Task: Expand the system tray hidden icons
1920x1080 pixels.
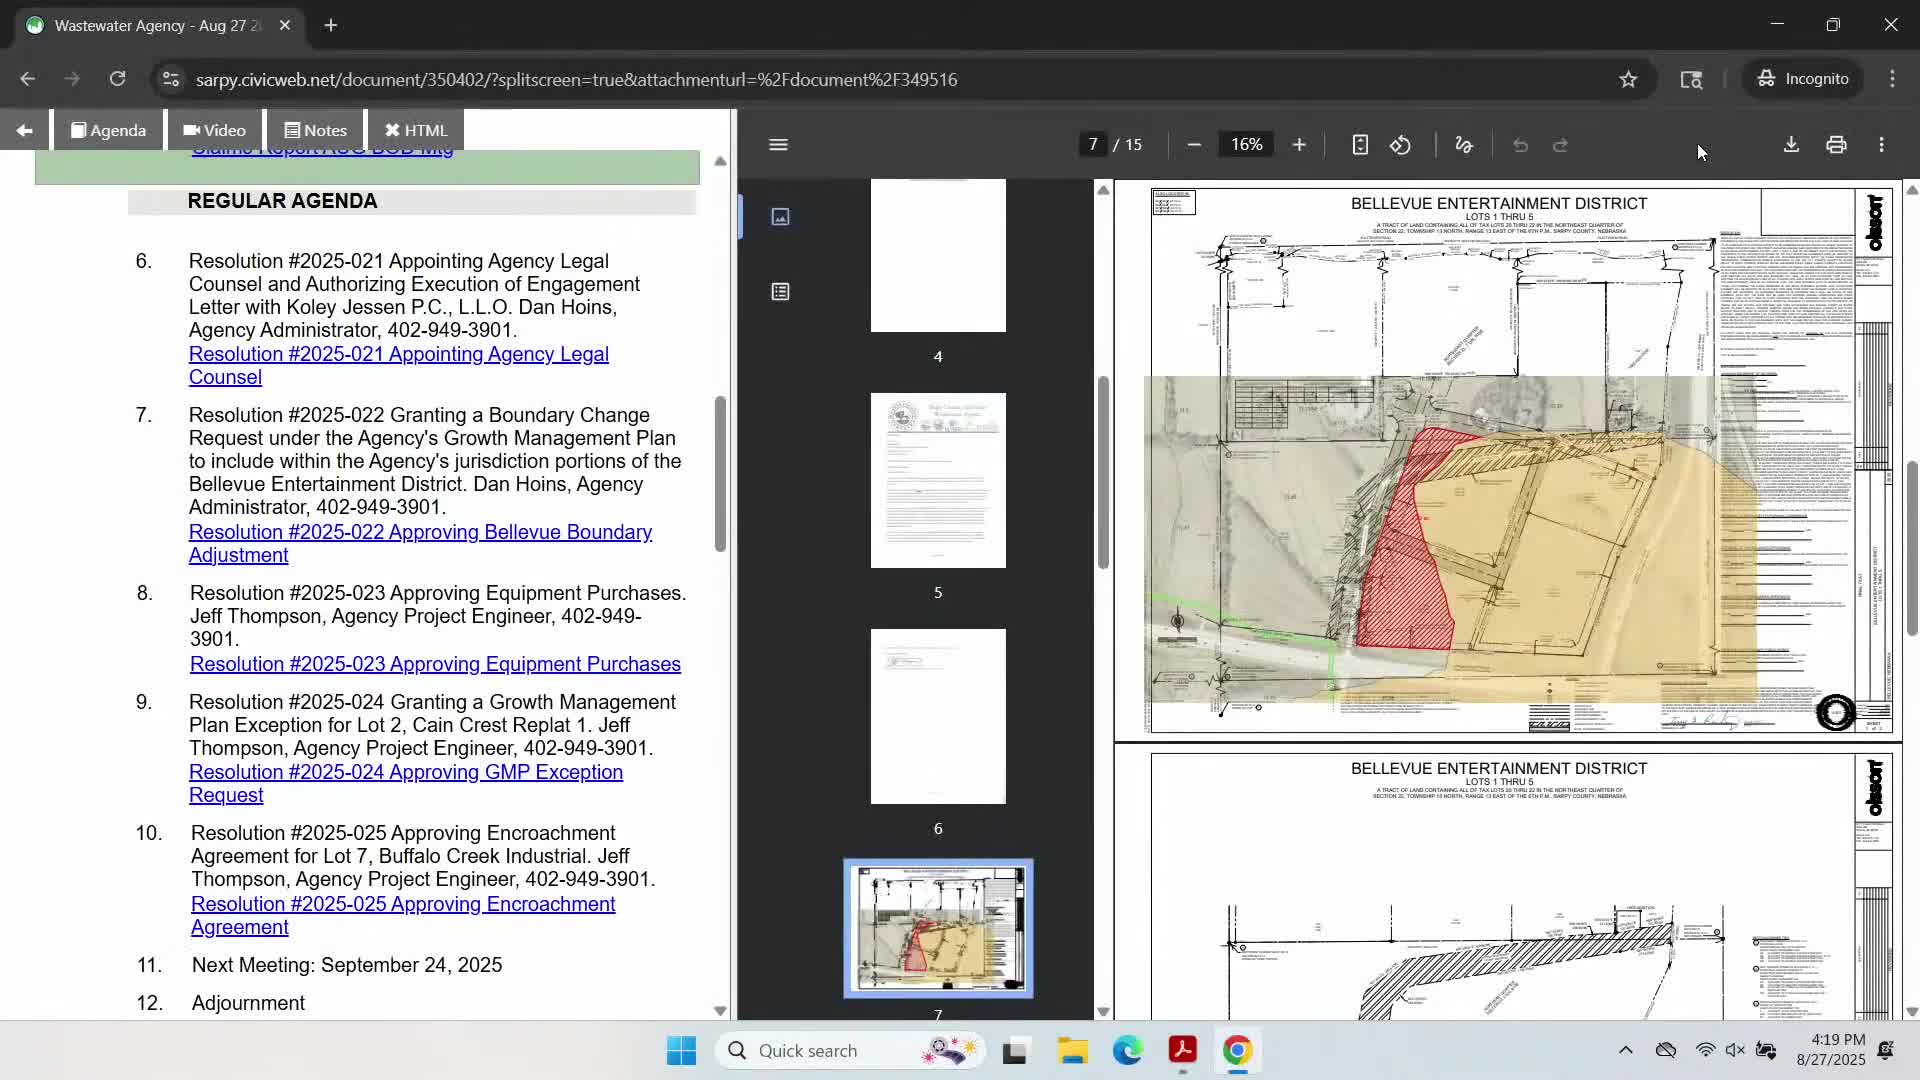Action: click(x=1625, y=1050)
